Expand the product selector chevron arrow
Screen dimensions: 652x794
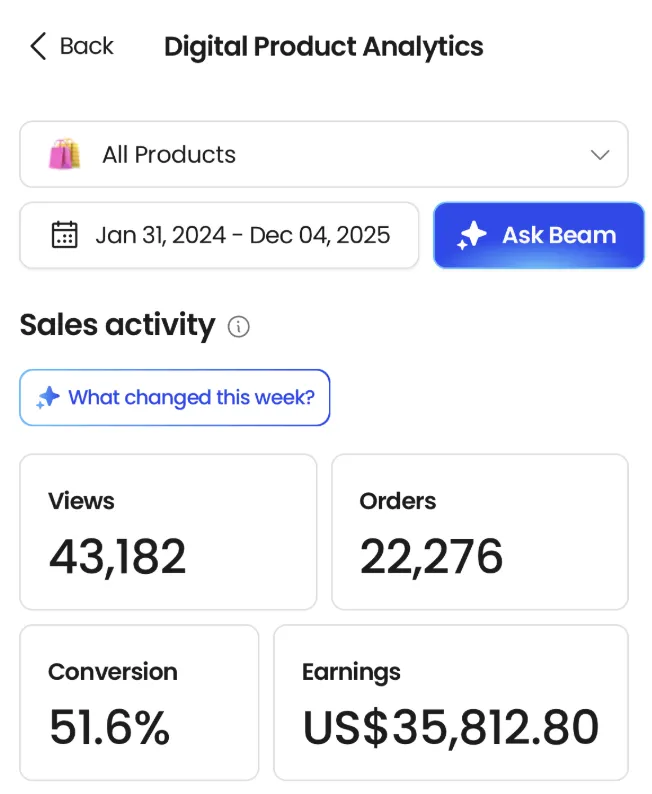point(600,155)
